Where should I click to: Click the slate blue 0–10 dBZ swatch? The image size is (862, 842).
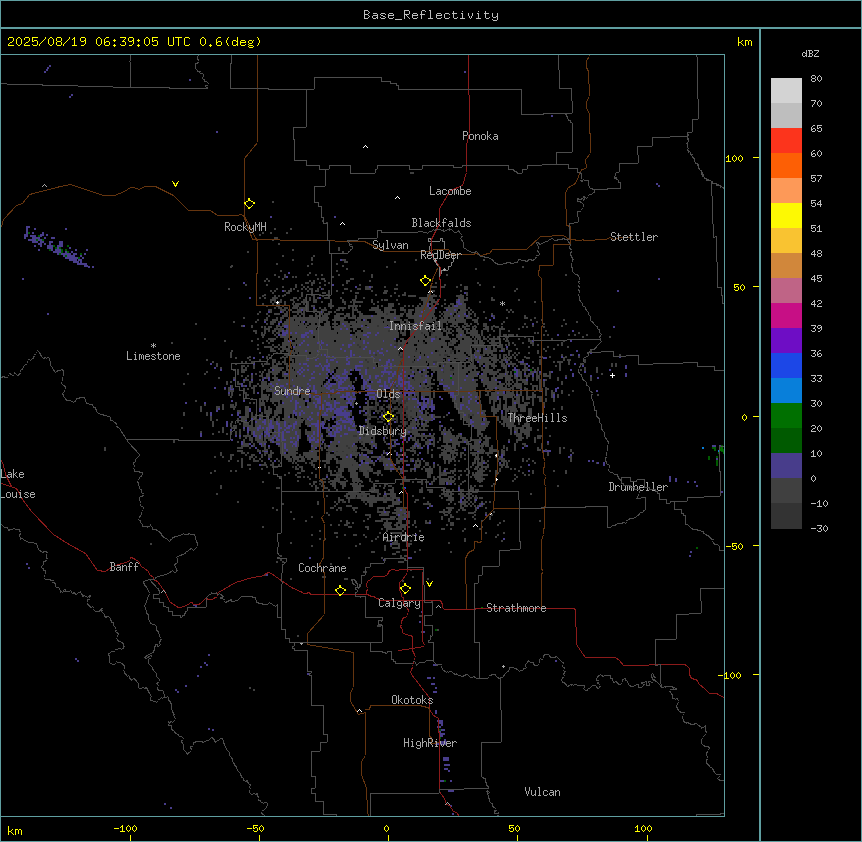point(786,466)
